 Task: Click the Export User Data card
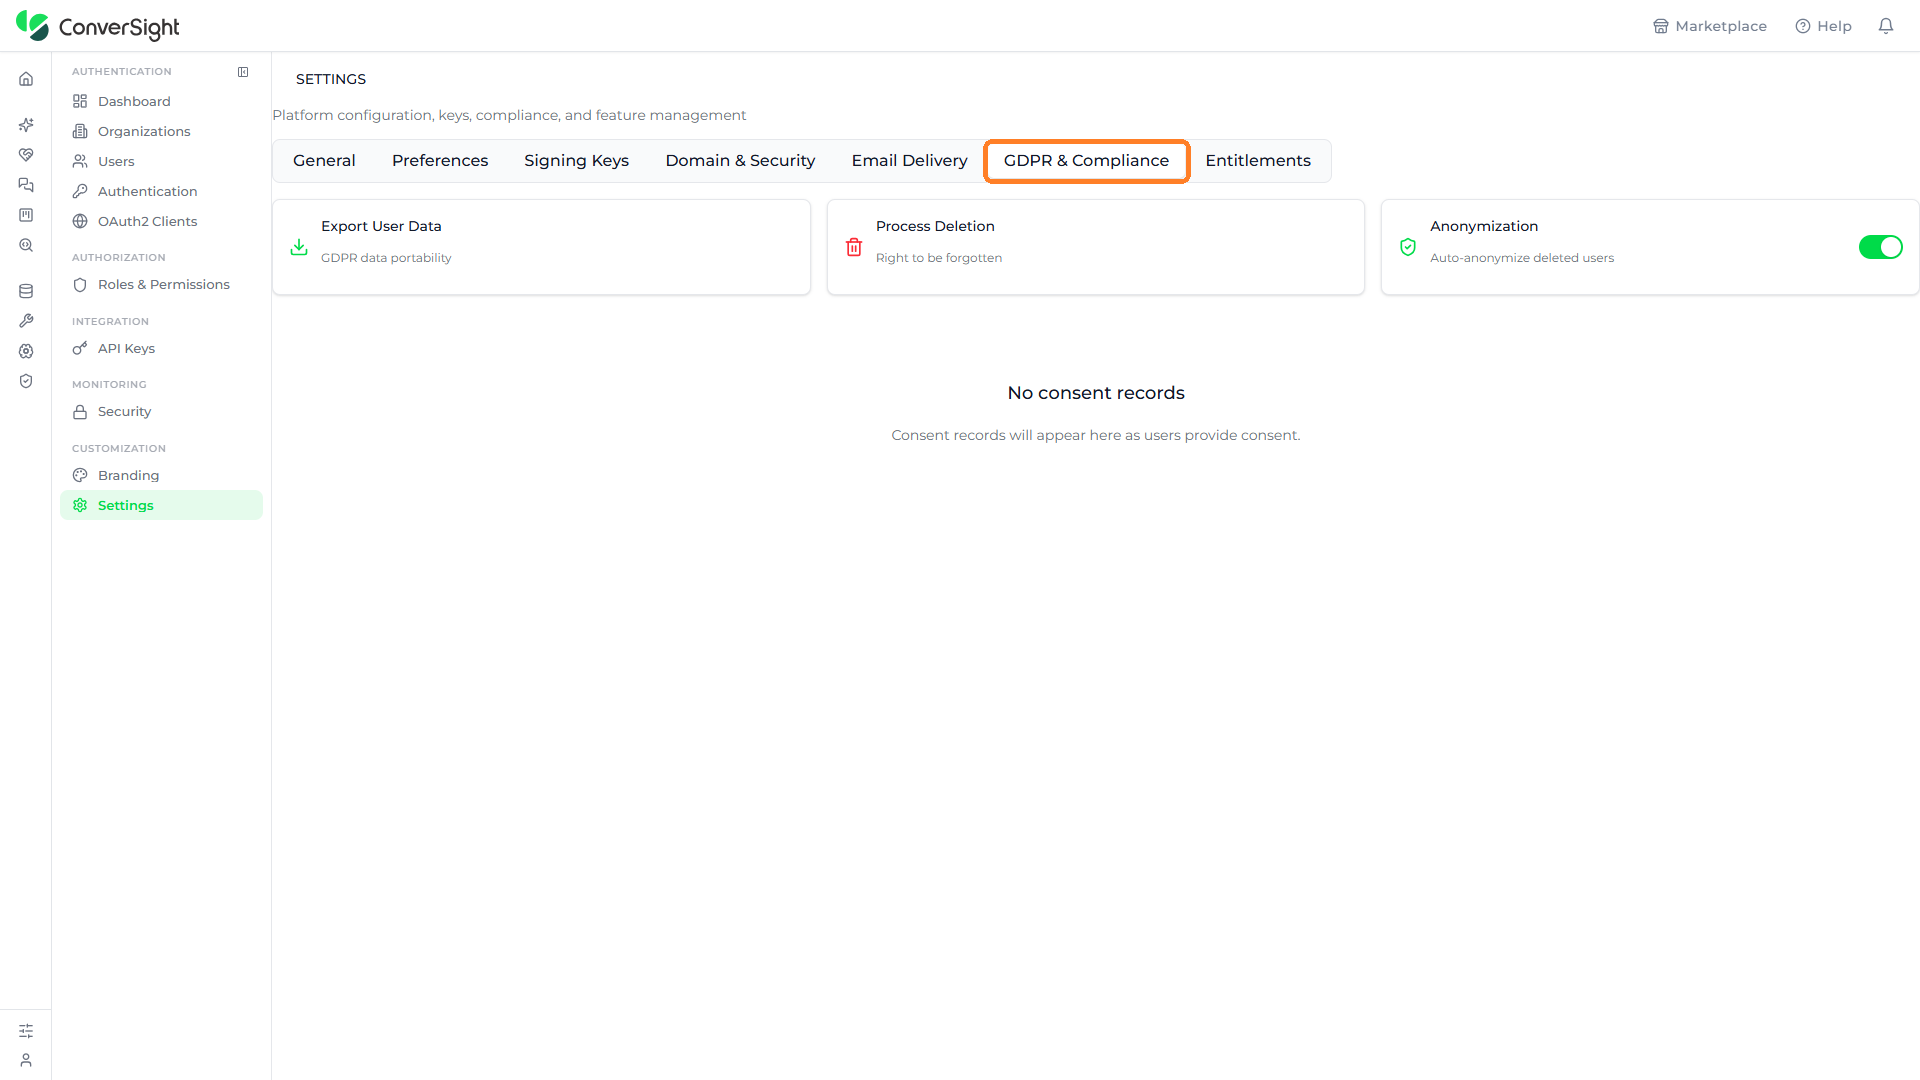tap(541, 247)
